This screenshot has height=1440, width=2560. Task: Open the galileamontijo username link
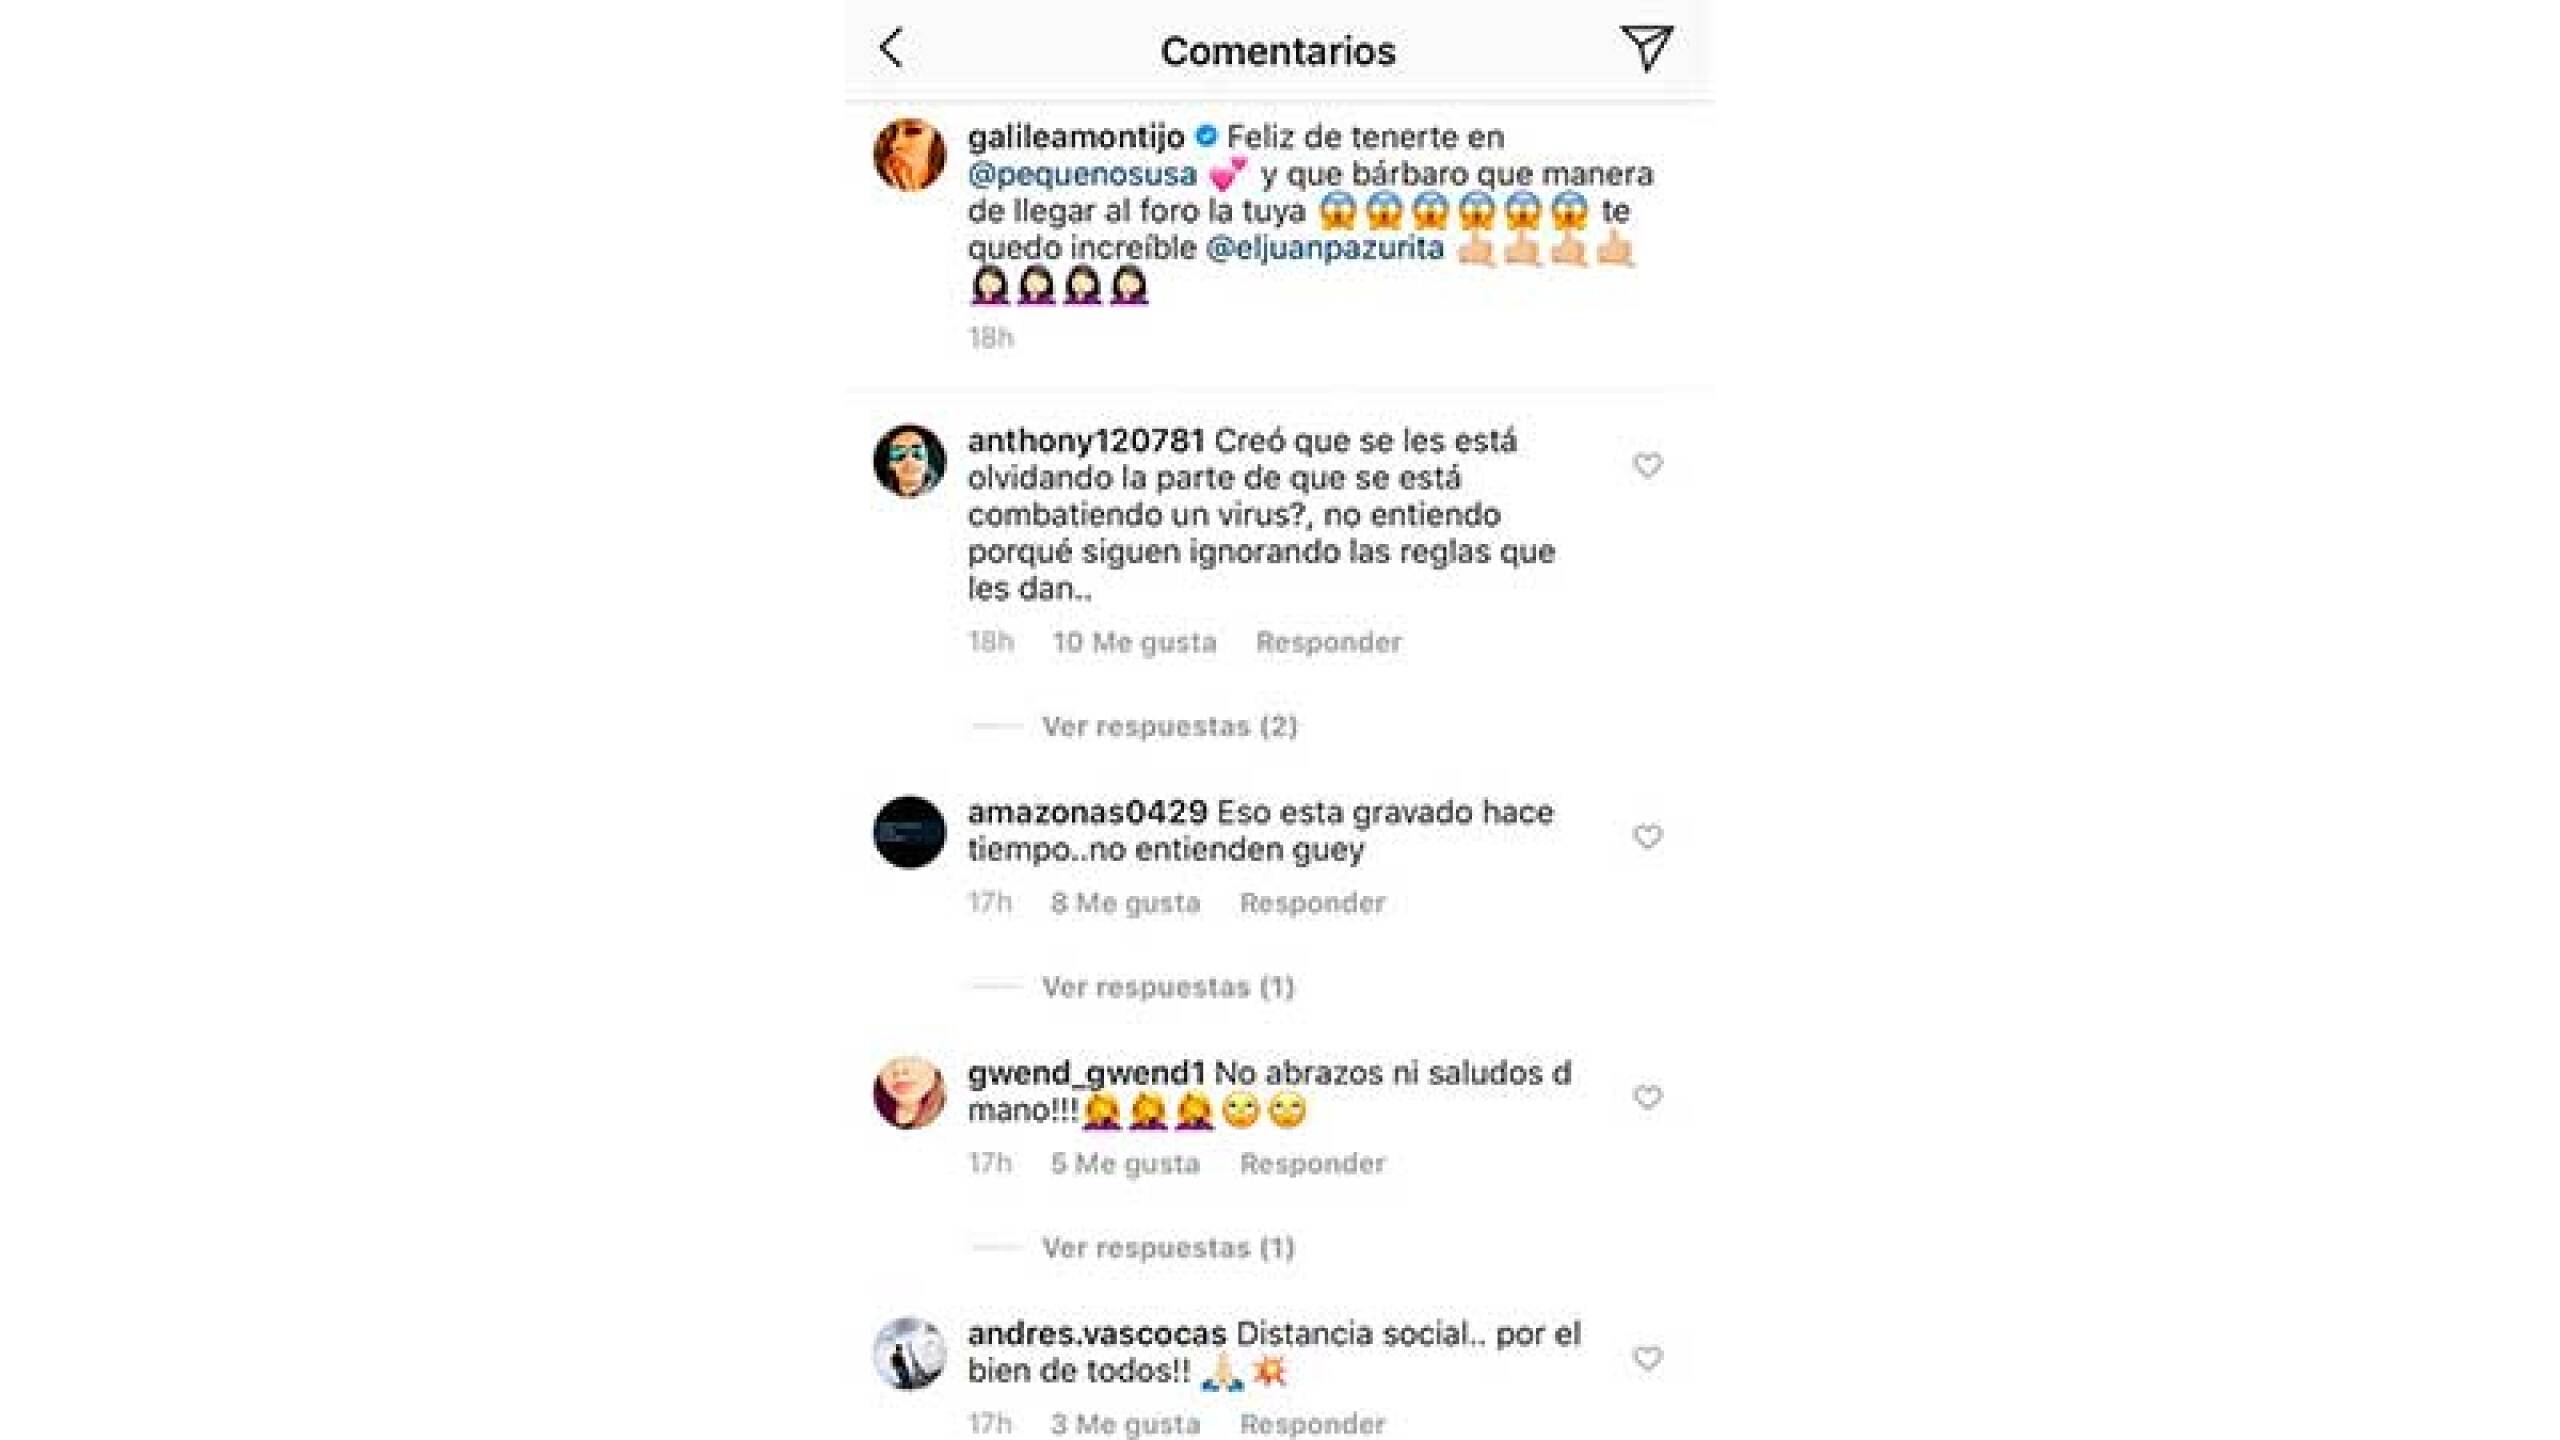[1075, 137]
